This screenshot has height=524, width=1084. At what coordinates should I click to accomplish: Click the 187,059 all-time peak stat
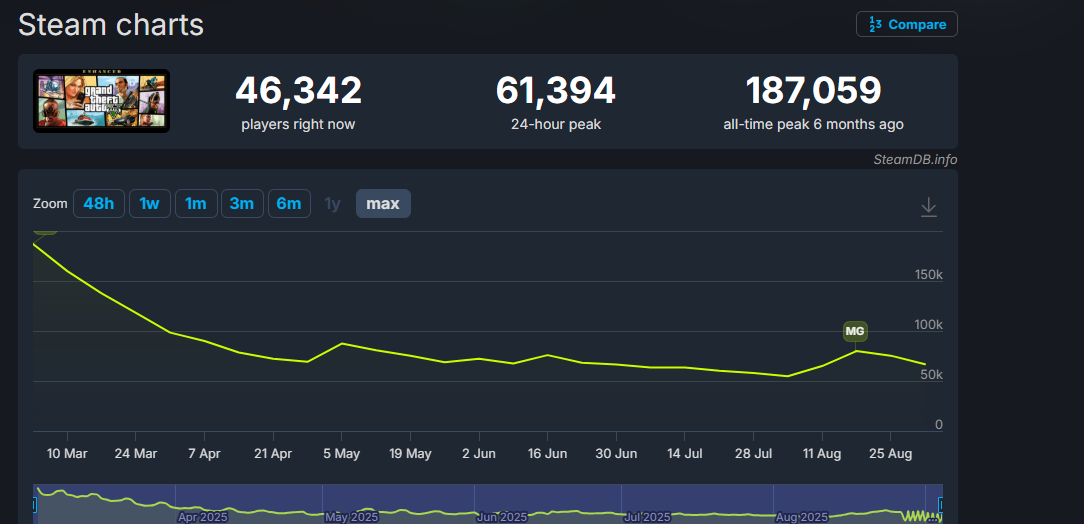tap(813, 91)
